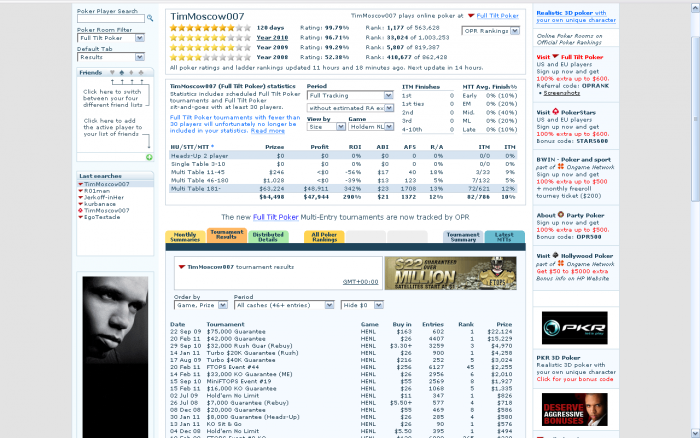The image size is (700, 438).
Task: Switch to the All Poker Rankings tab
Action: [324, 237]
